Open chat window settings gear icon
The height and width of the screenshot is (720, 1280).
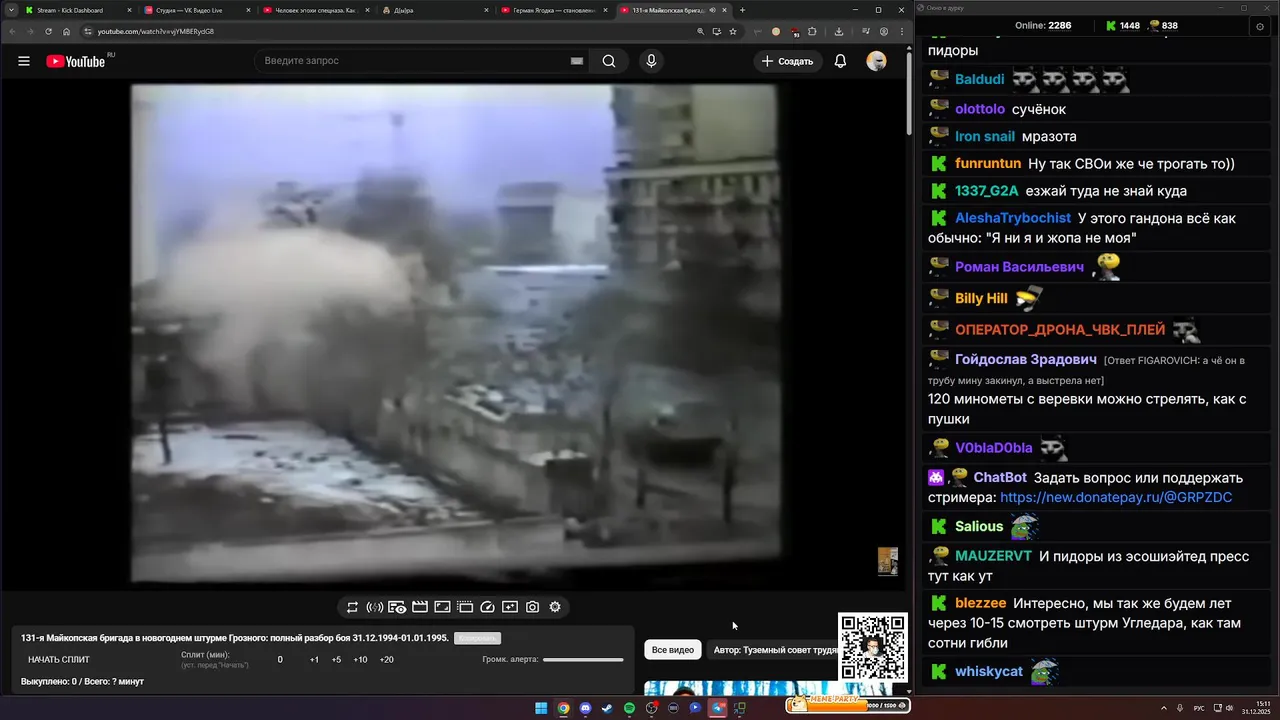coord(1259,26)
